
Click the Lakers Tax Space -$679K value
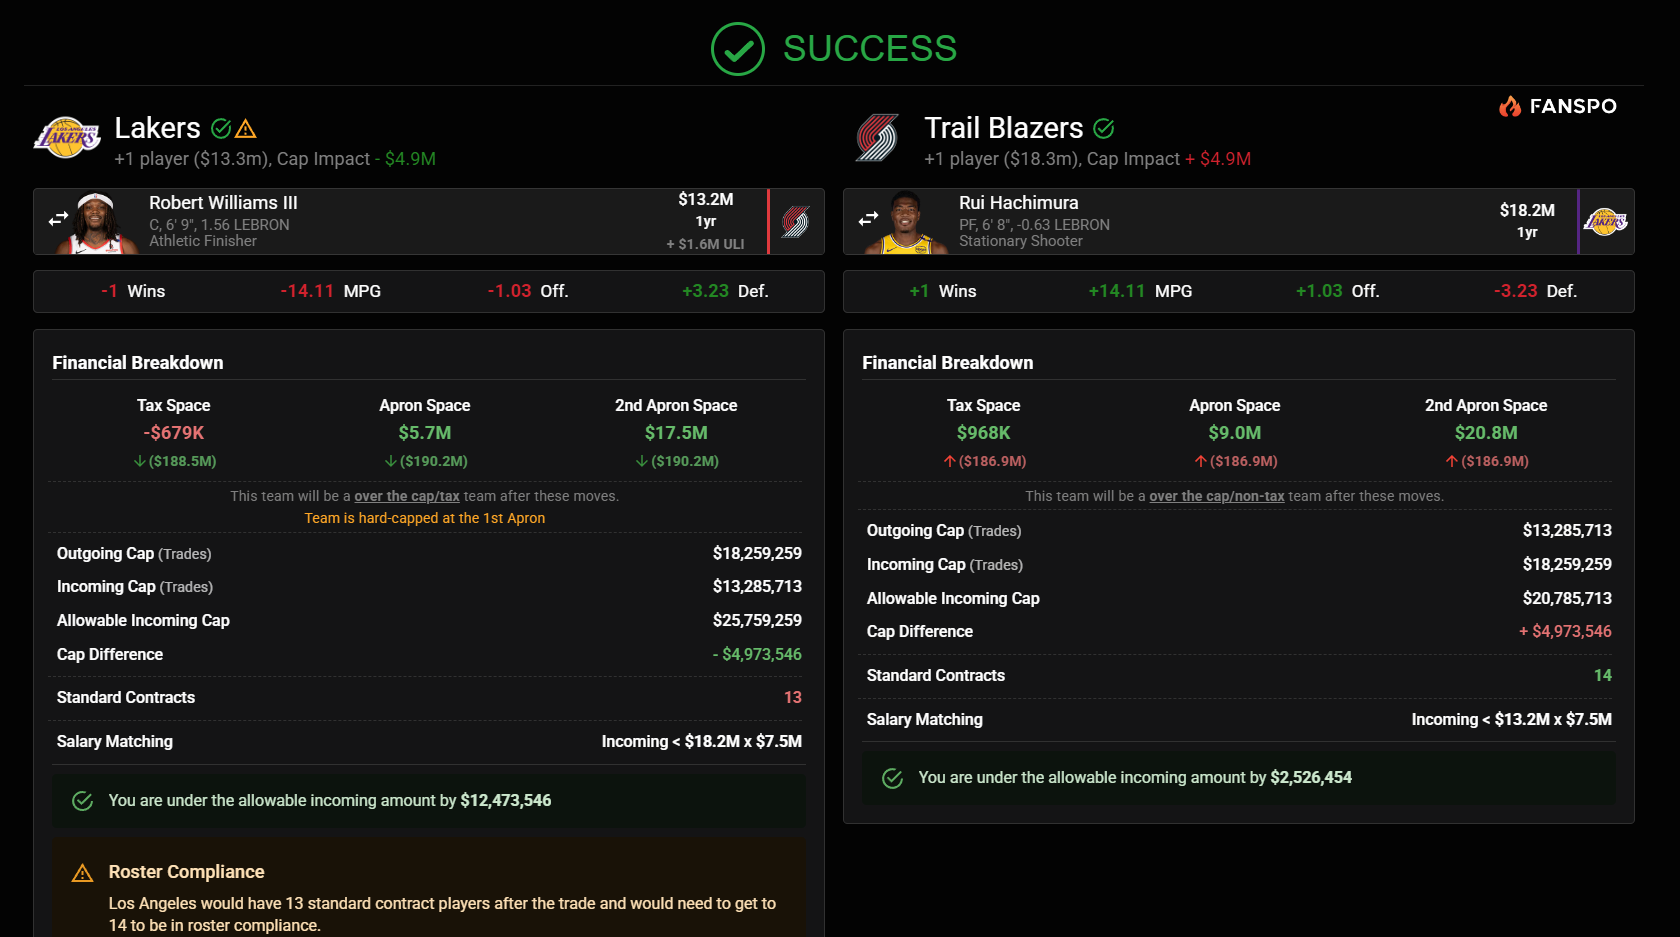[174, 433]
